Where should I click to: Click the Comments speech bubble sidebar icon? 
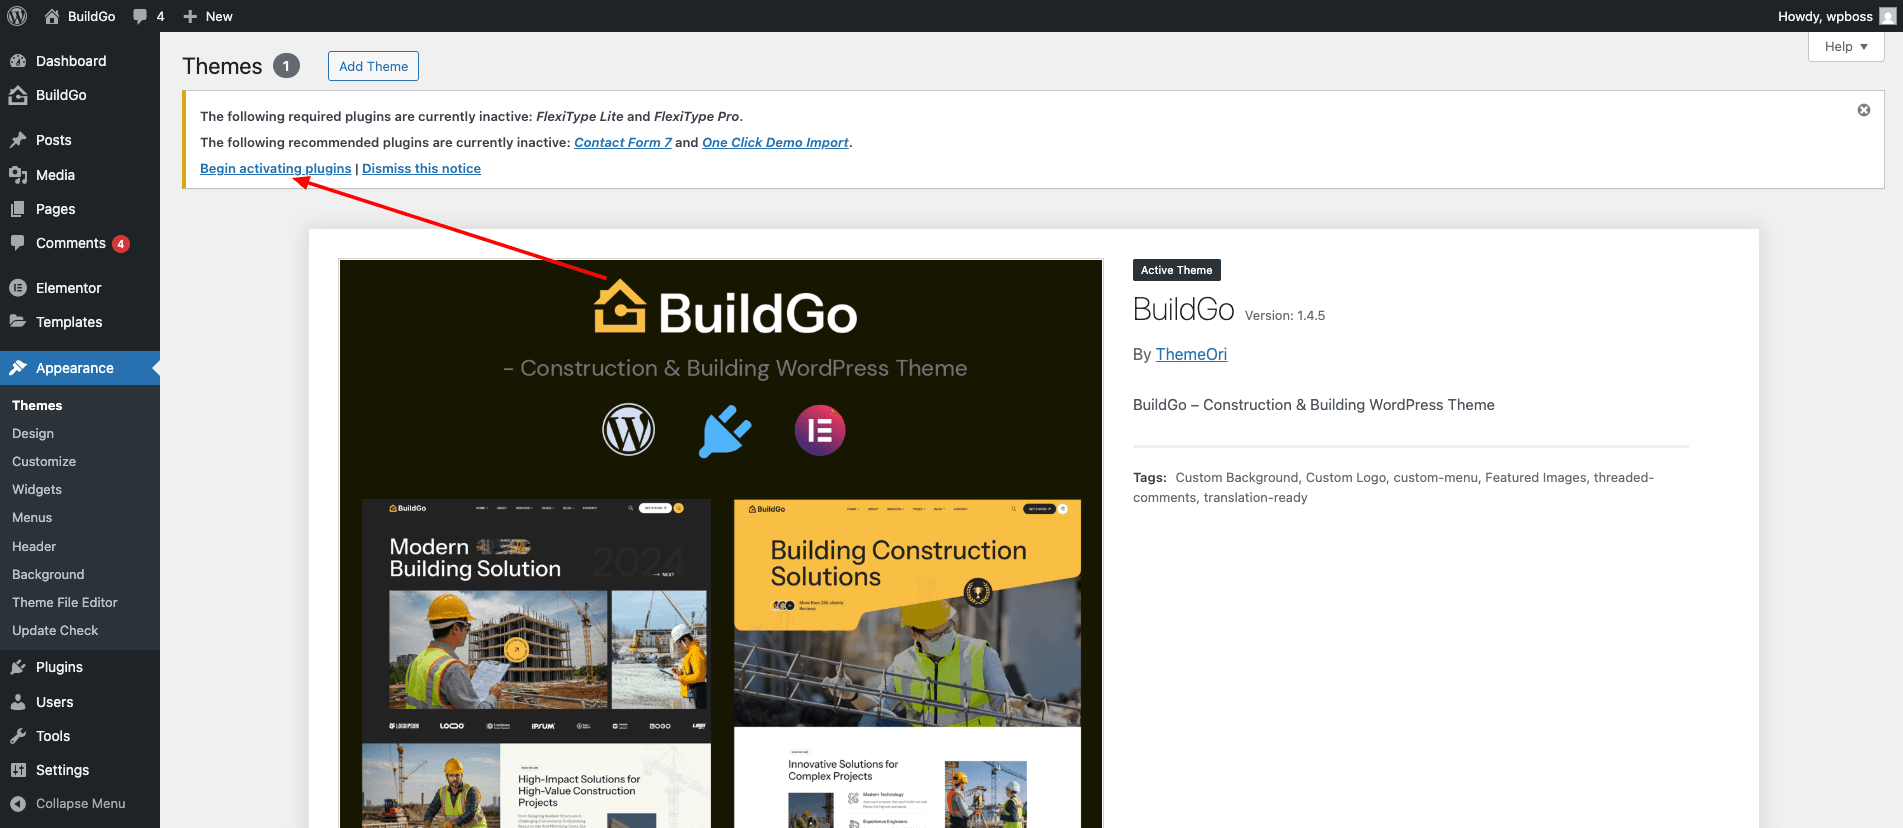[x=18, y=243]
